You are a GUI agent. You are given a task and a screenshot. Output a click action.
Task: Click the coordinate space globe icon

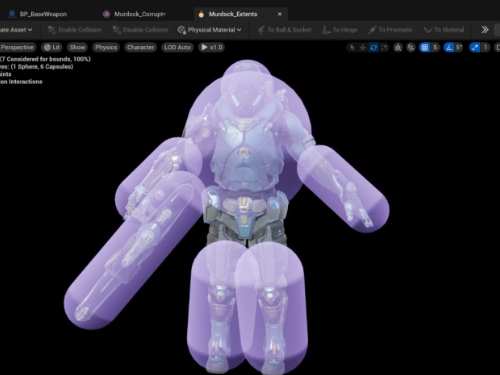click(x=398, y=48)
